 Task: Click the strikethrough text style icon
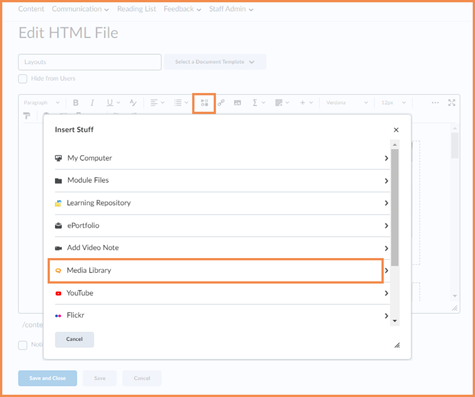pyautogui.click(x=133, y=103)
